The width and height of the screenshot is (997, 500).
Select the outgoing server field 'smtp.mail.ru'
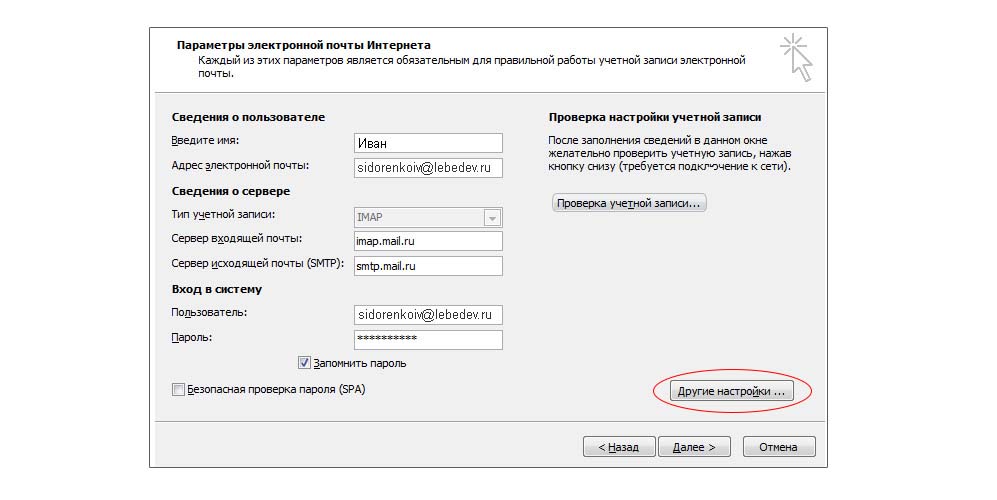[x=428, y=266]
